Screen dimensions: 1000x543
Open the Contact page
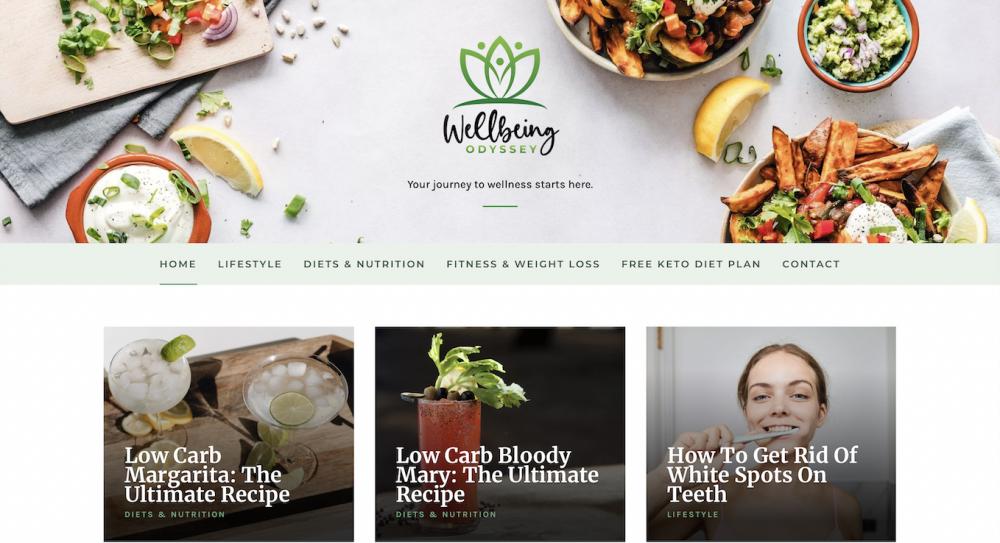tap(811, 264)
